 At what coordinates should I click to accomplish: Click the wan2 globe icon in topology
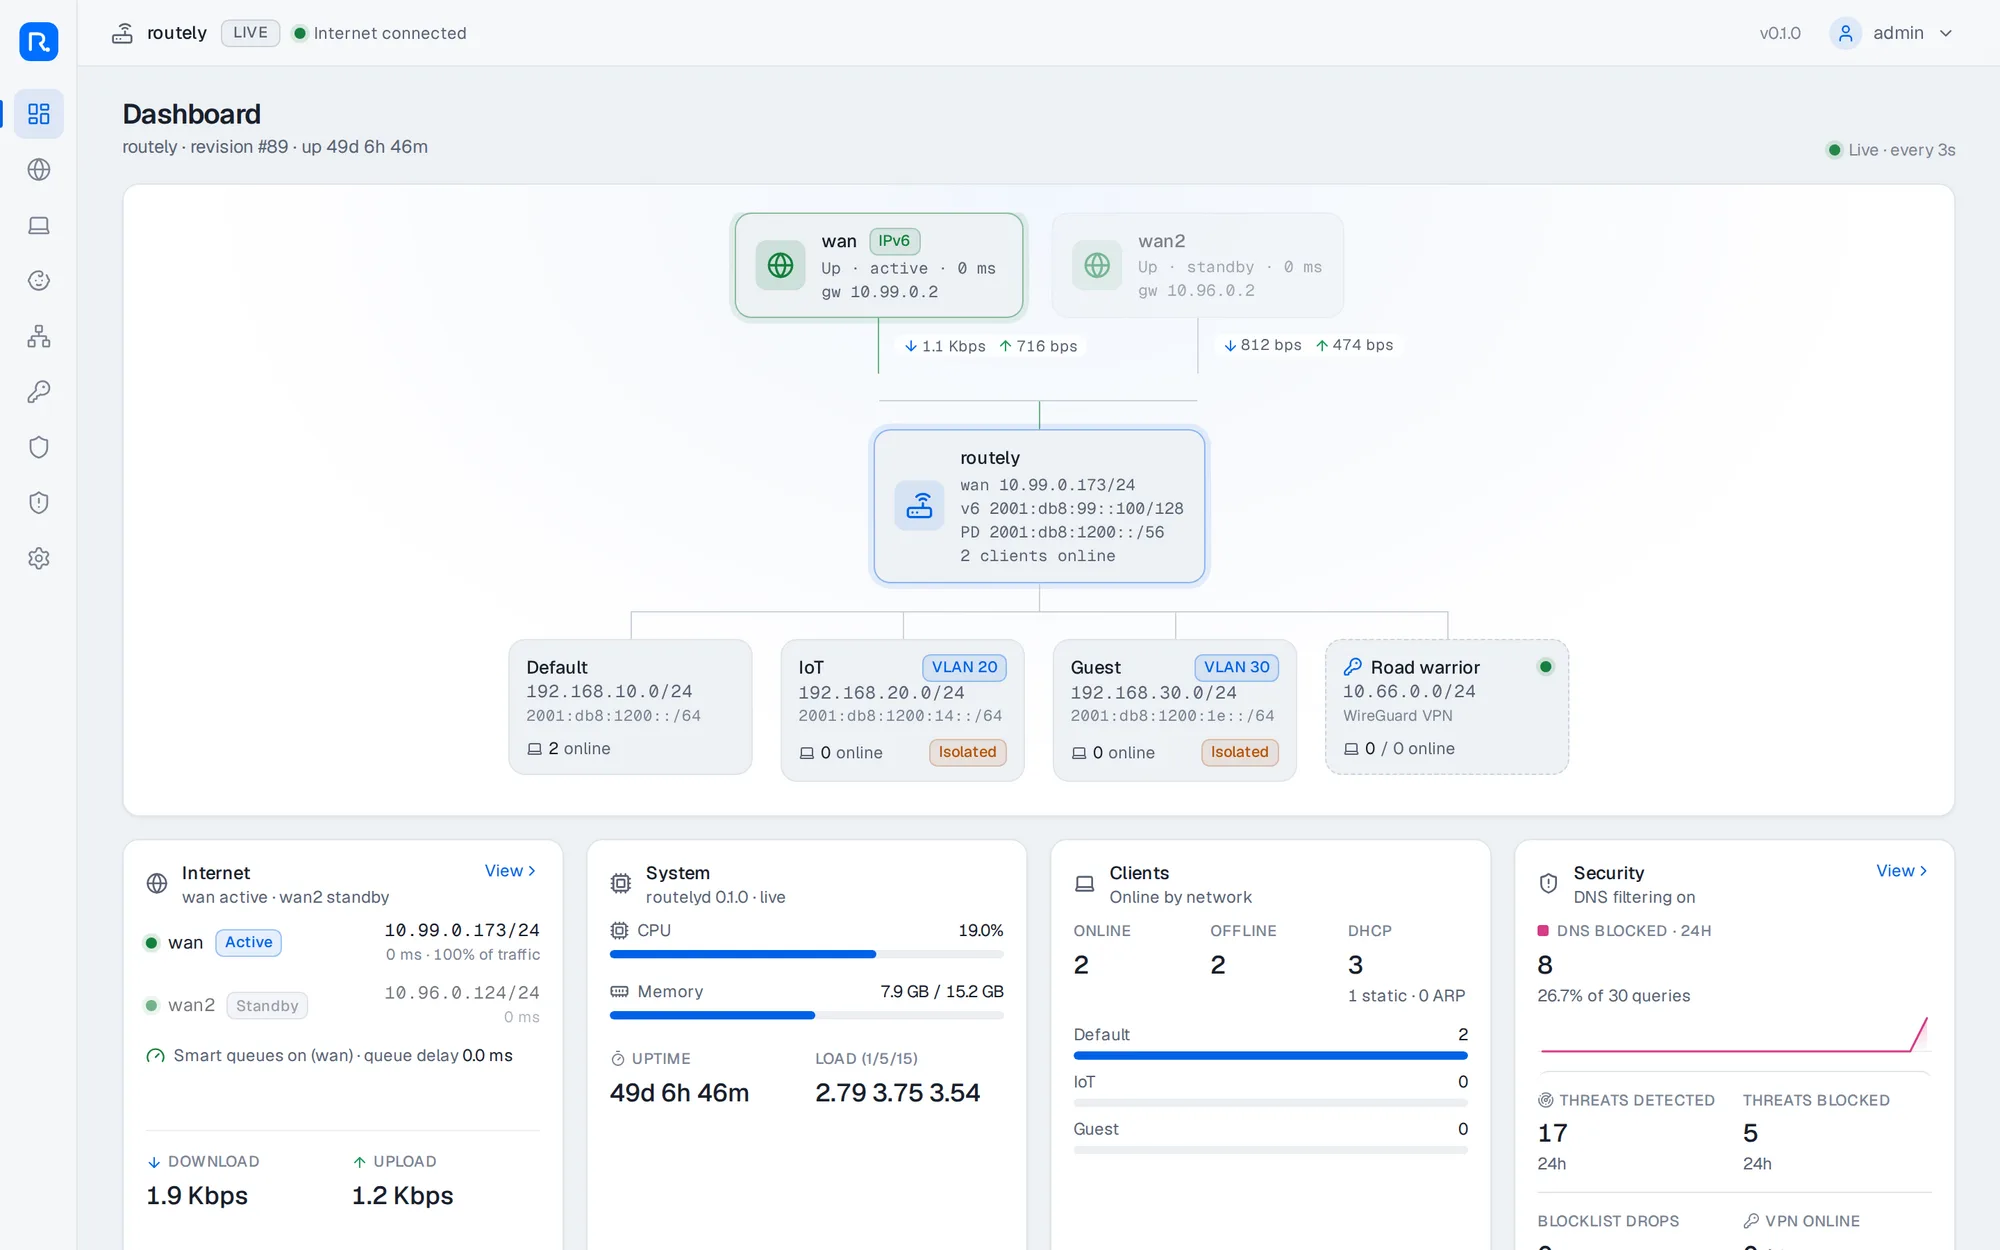(x=1097, y=265)
